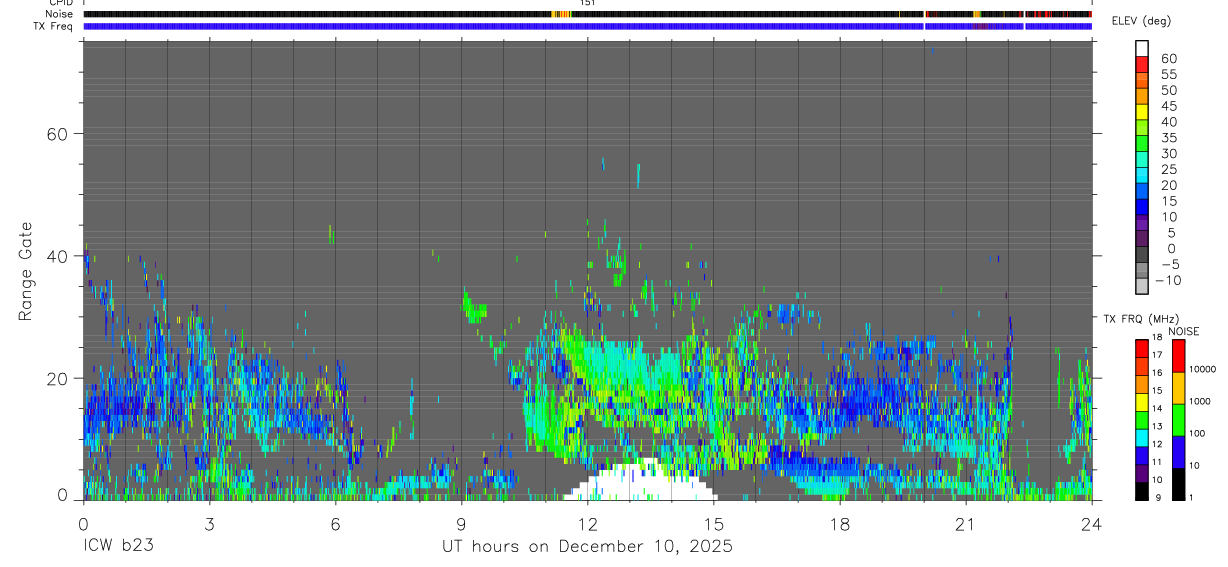Click the 21 hour tick label

tap(965, 524)
